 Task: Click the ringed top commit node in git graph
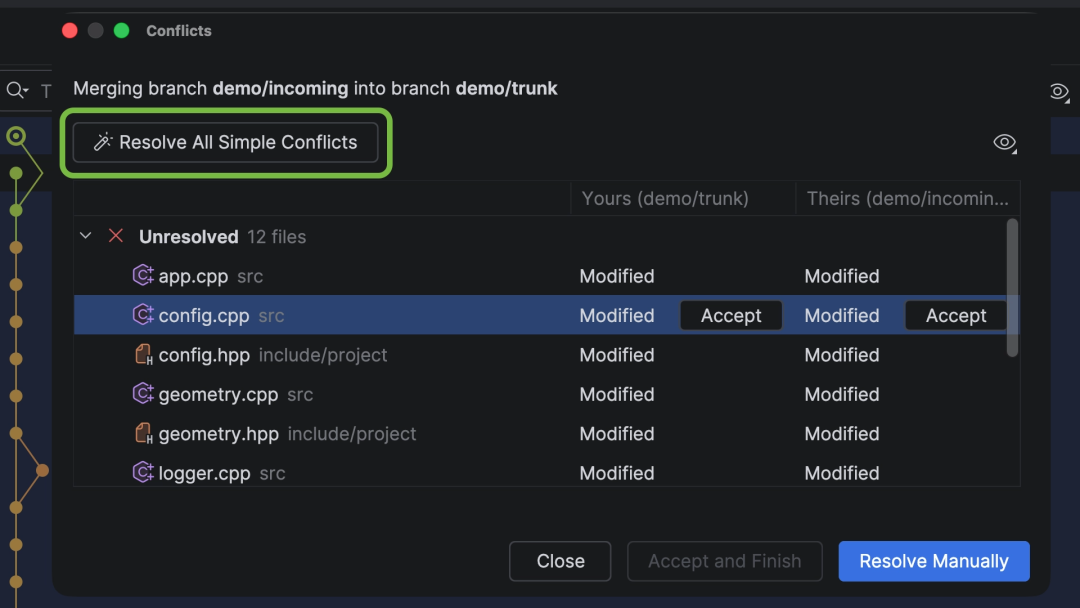pos(16,136)
